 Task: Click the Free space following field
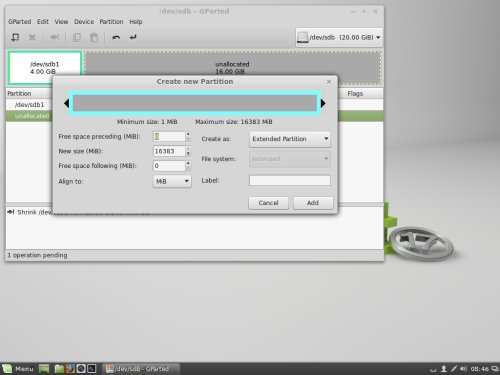click(169, 166)
